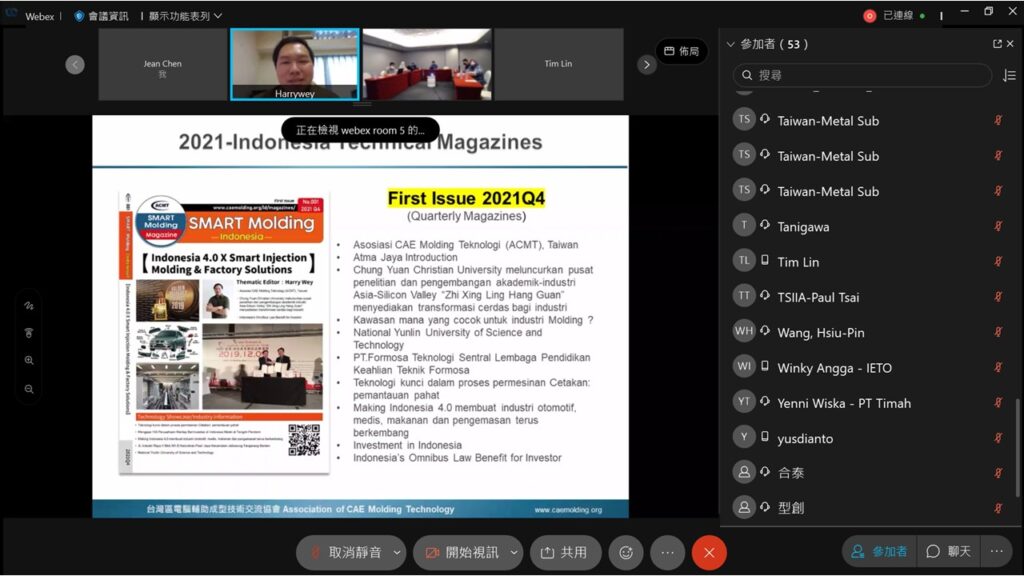Select participant yusdianto
Viewport: 1024px width, 576px height.
pos(869,438)
